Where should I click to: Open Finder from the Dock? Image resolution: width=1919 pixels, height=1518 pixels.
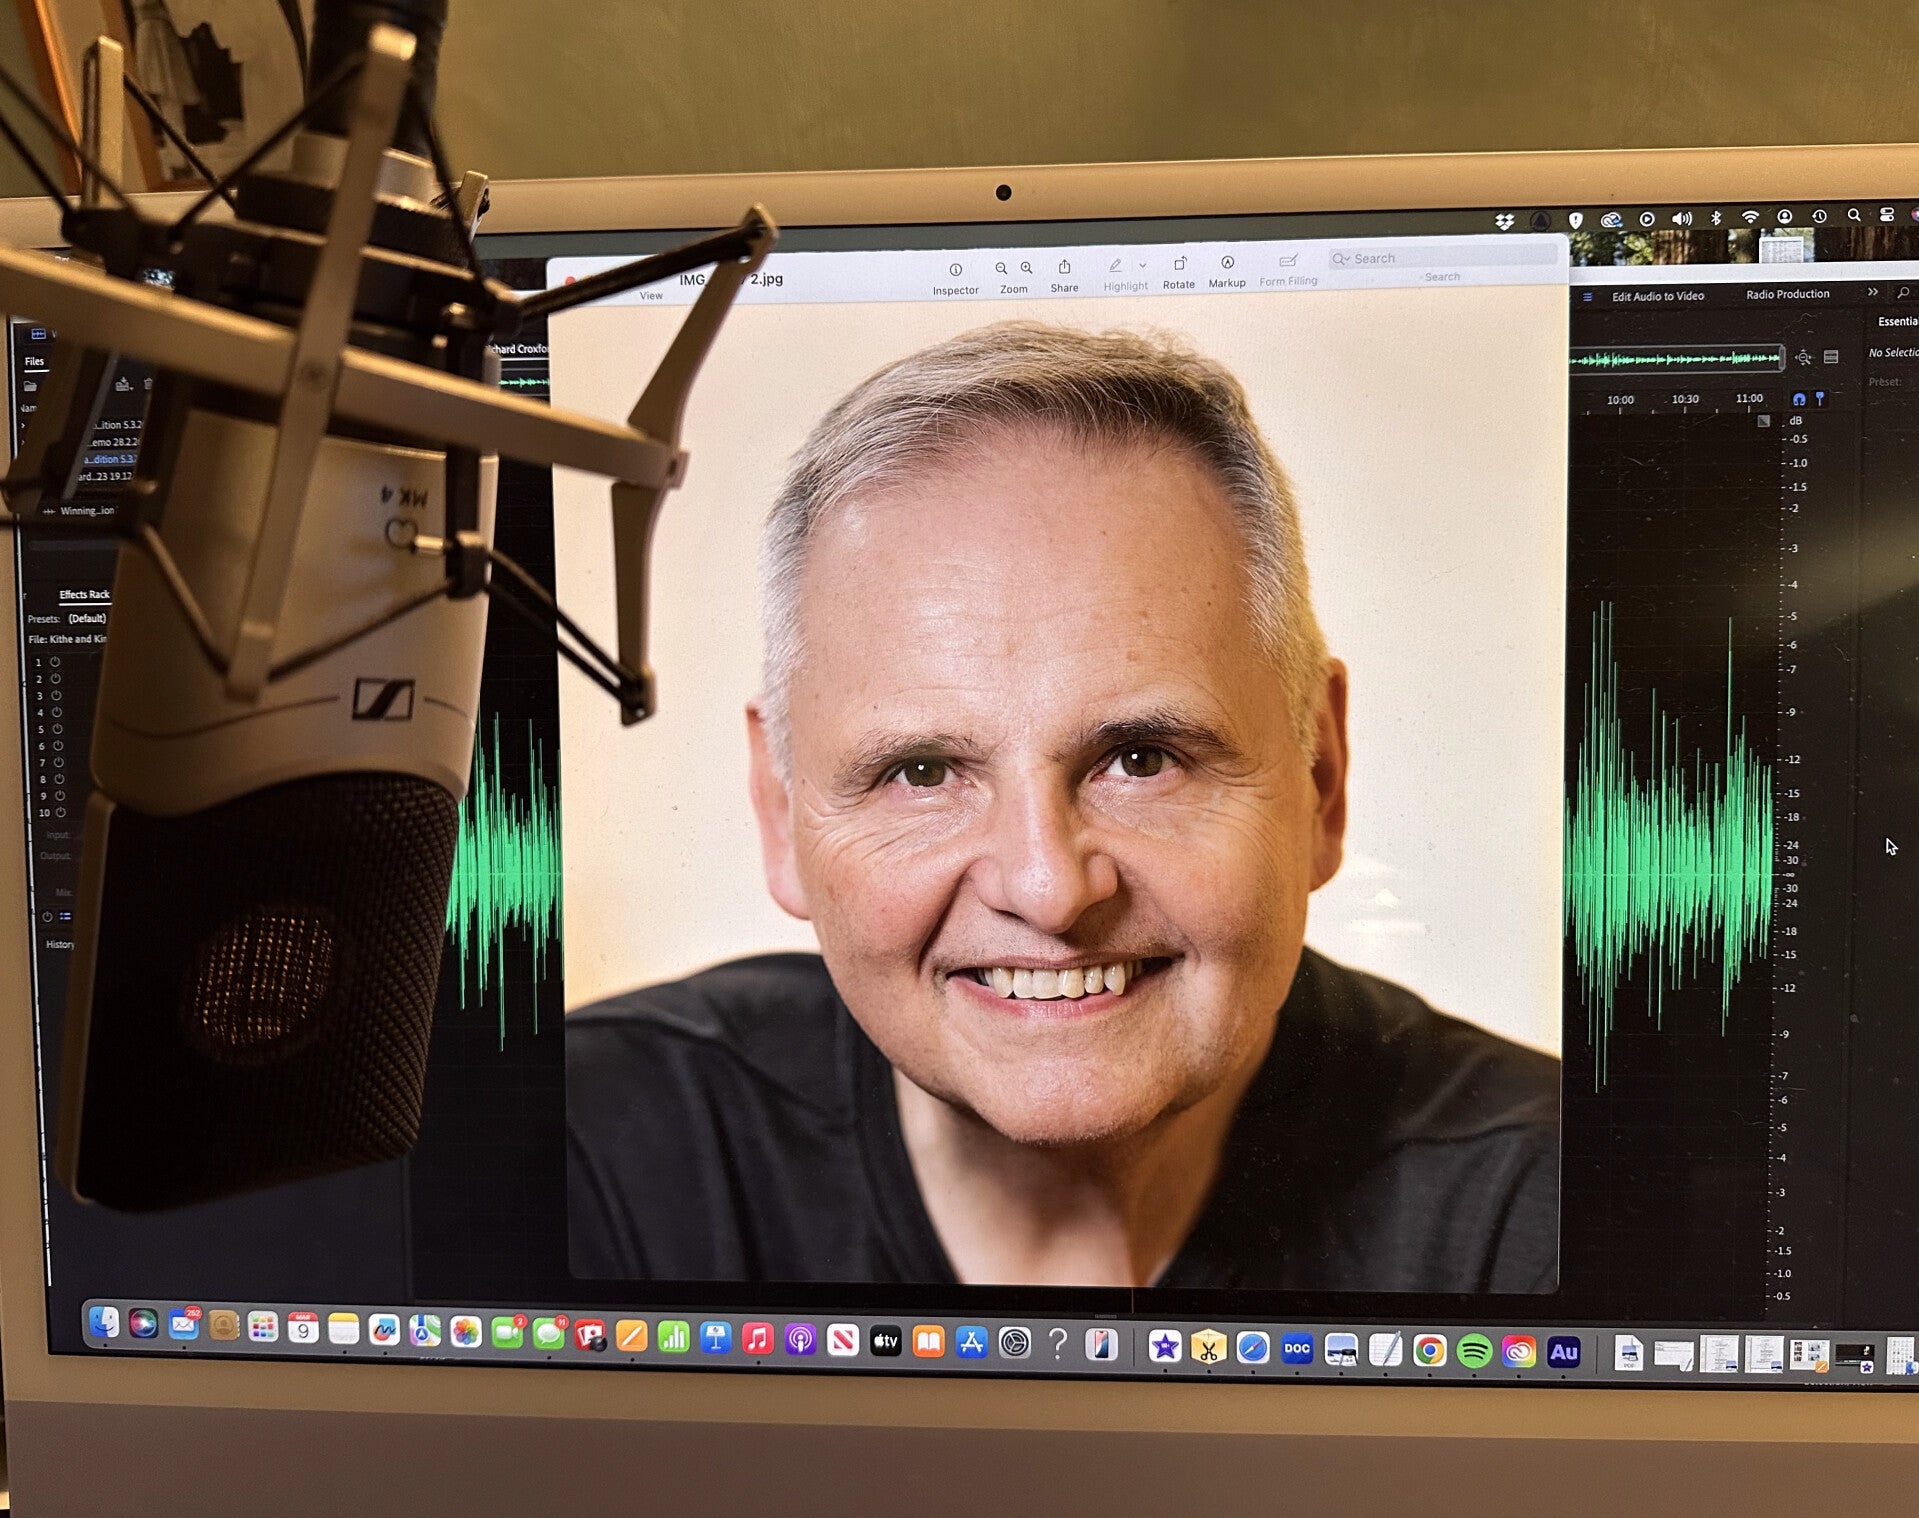(x=104, y=1322)
